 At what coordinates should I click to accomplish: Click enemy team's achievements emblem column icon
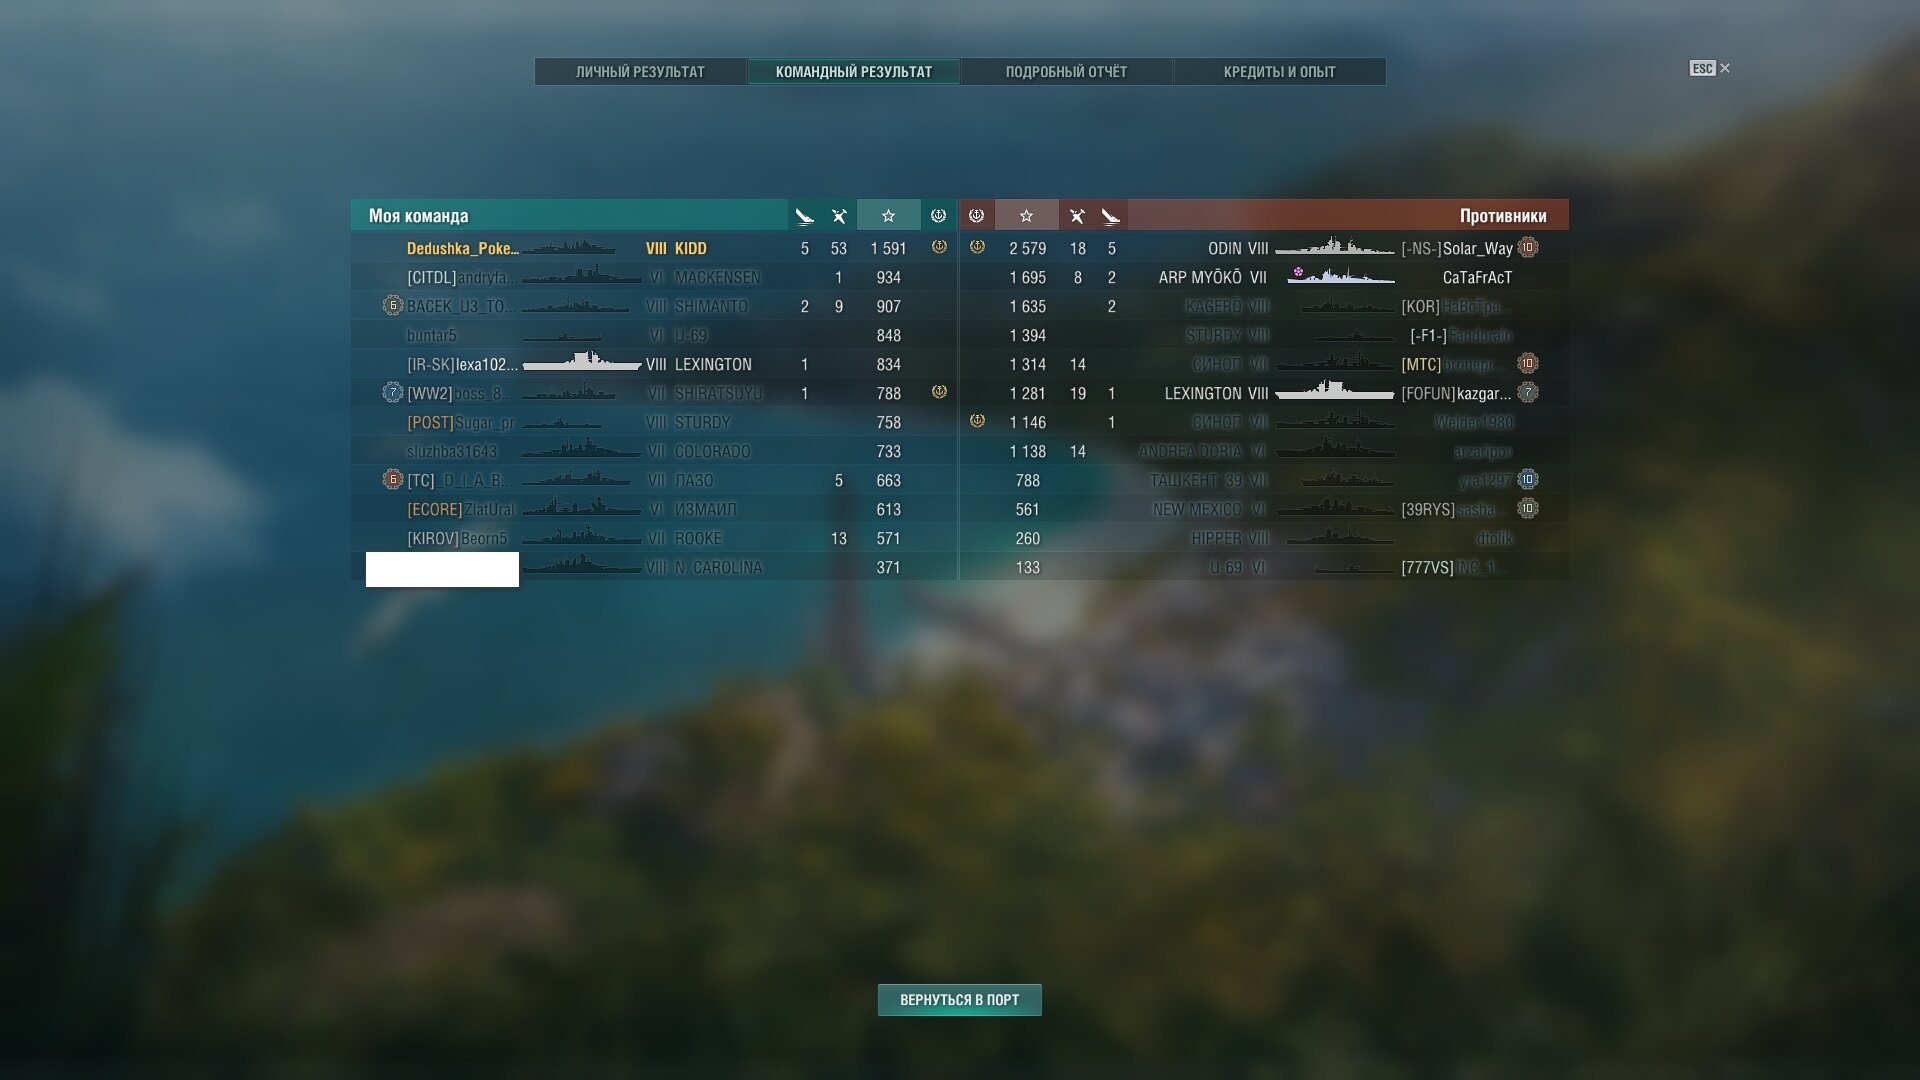[977, 216]
